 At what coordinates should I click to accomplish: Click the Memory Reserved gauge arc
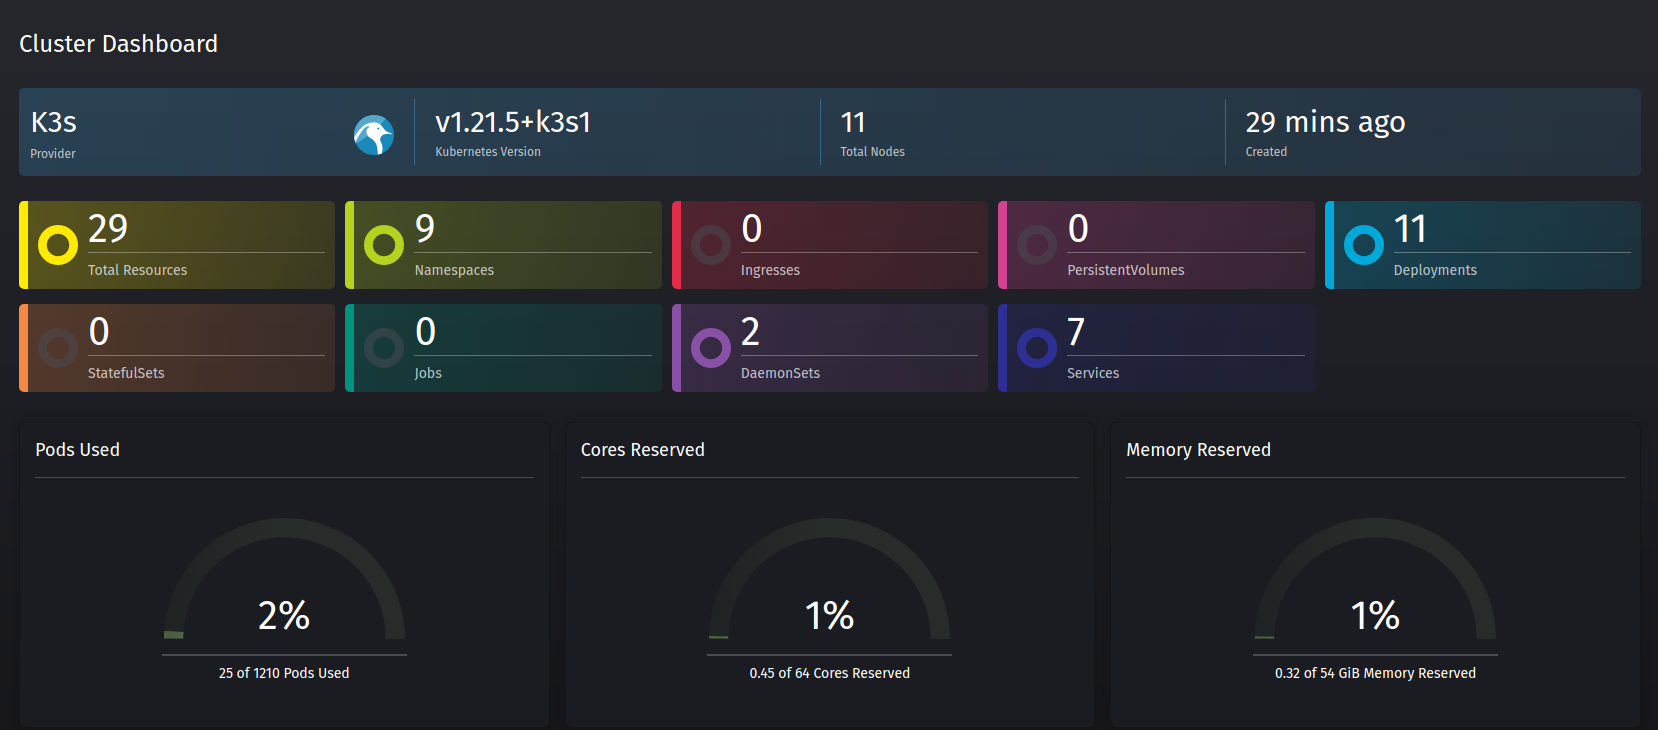pyautogui.click(x=1375, y=578)
